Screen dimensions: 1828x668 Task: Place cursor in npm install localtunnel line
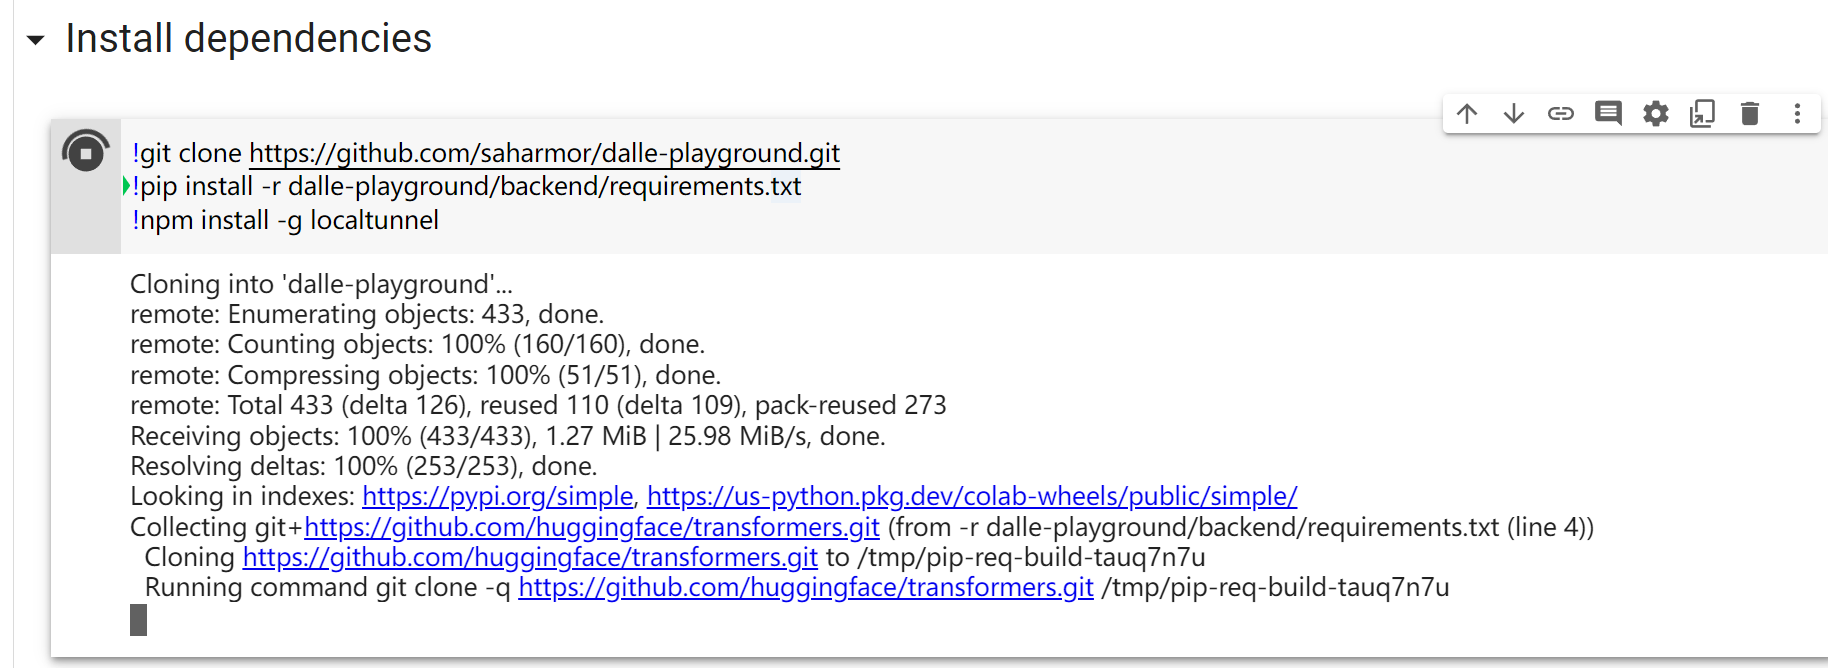pos(285,220)
